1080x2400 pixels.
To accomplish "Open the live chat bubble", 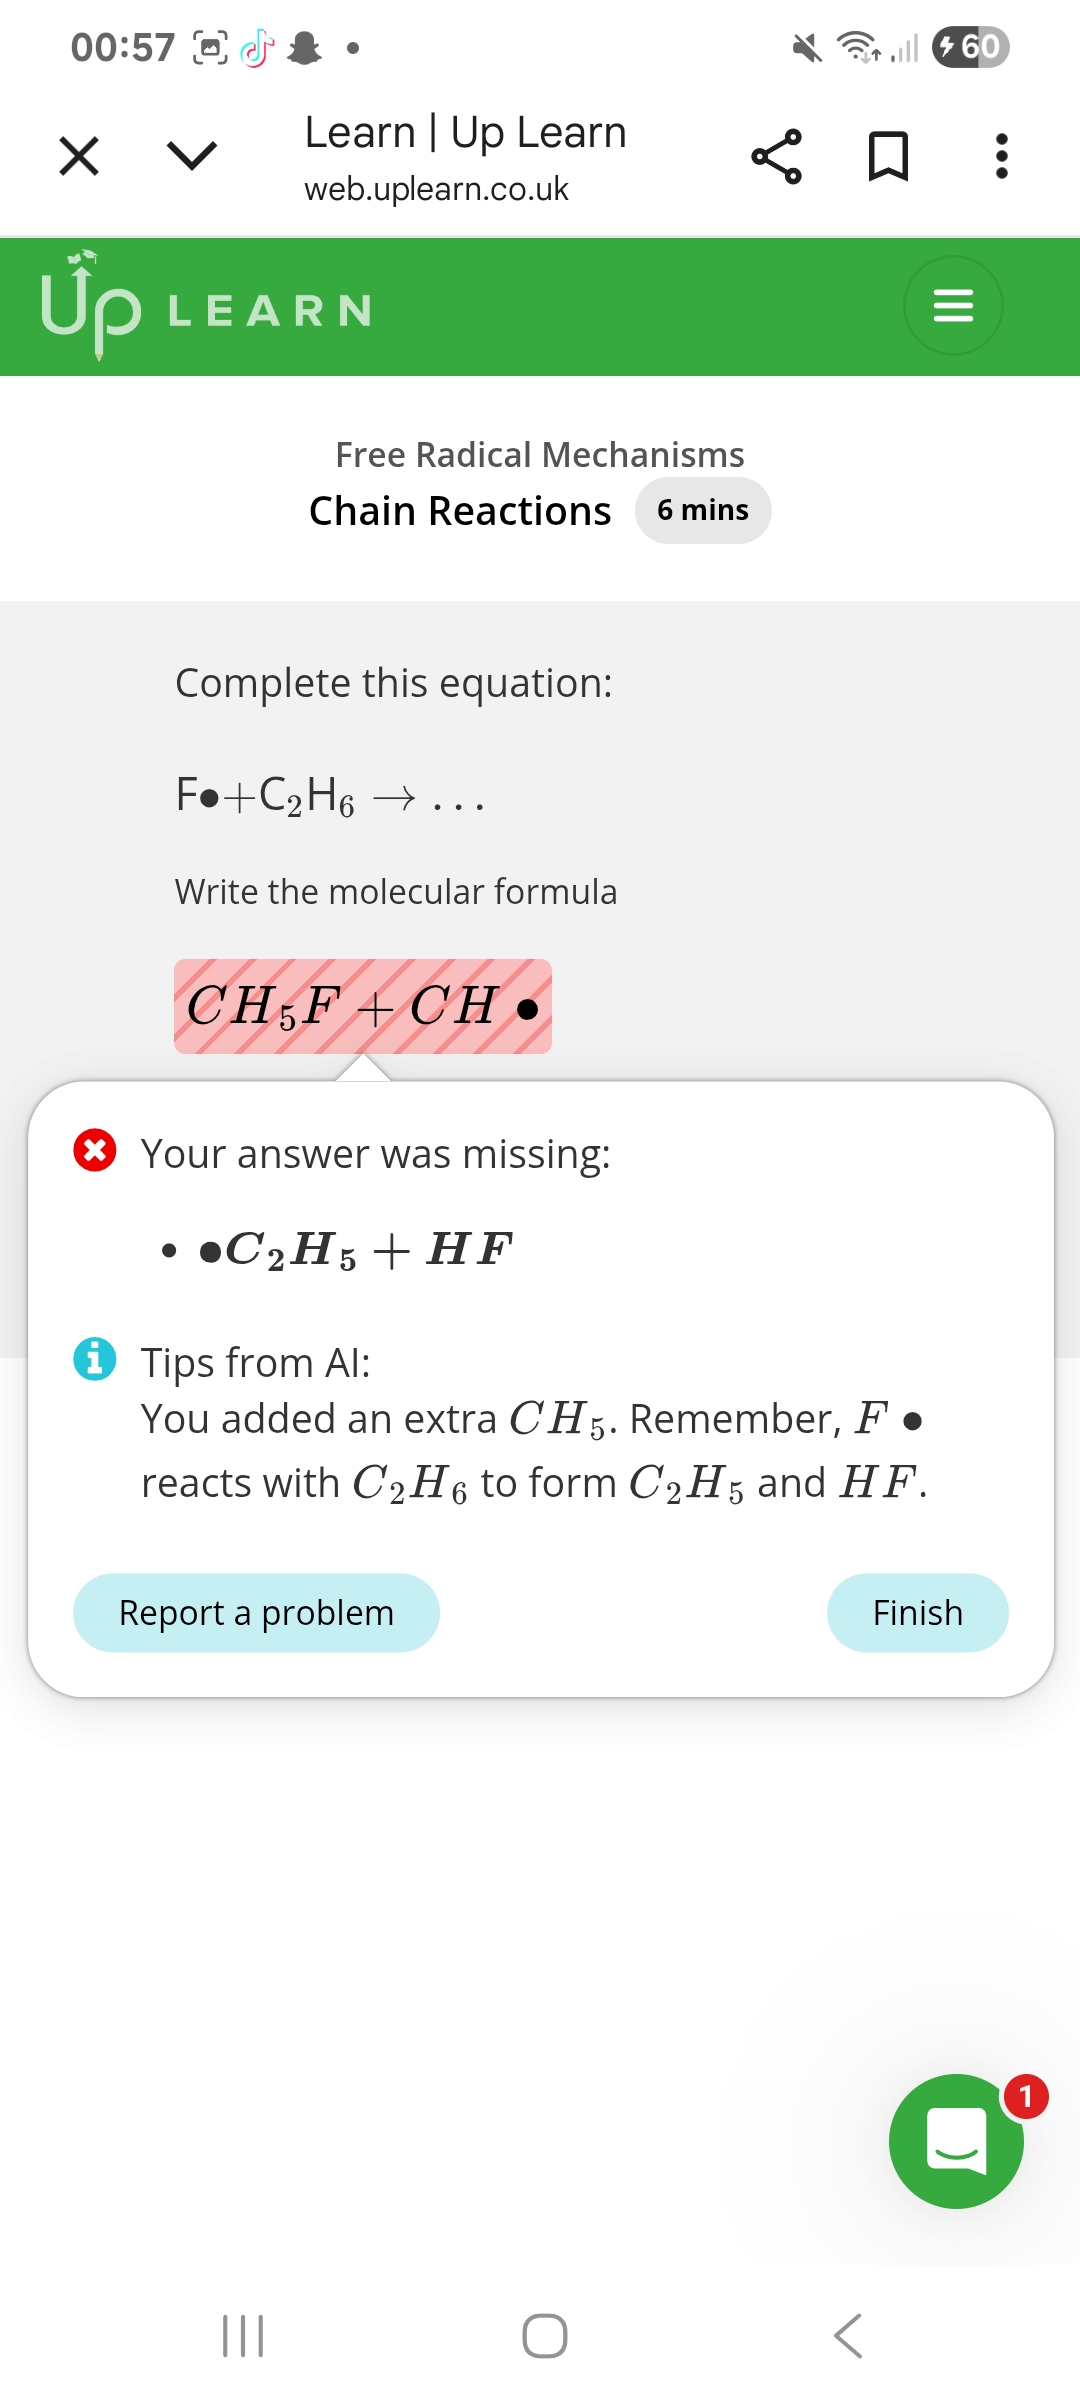I will tap(956, 2141).
